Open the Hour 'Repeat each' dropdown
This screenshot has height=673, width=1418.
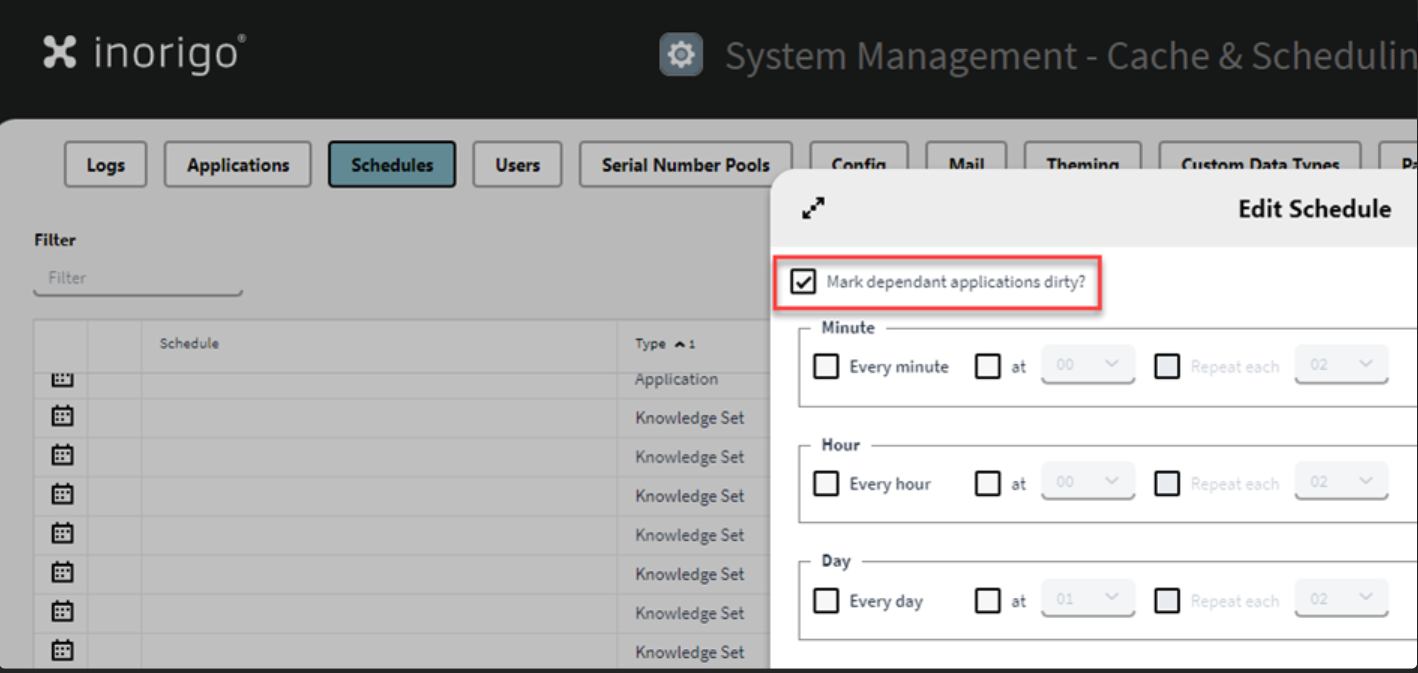coord(1341,482)
